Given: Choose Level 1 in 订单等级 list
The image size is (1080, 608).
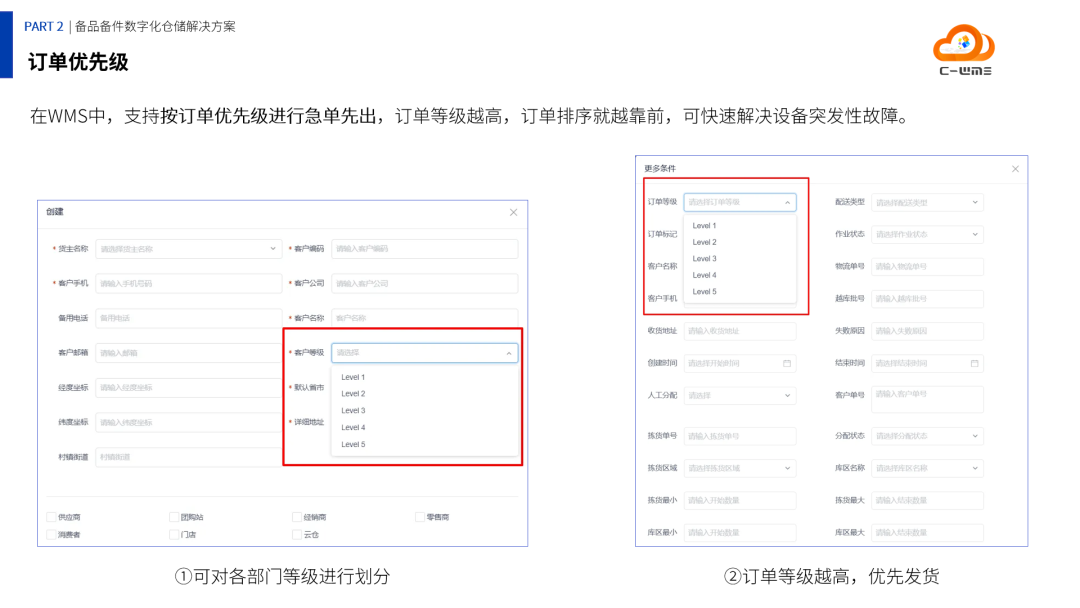Looking at the screenshot, I should [x=740, y=226].
